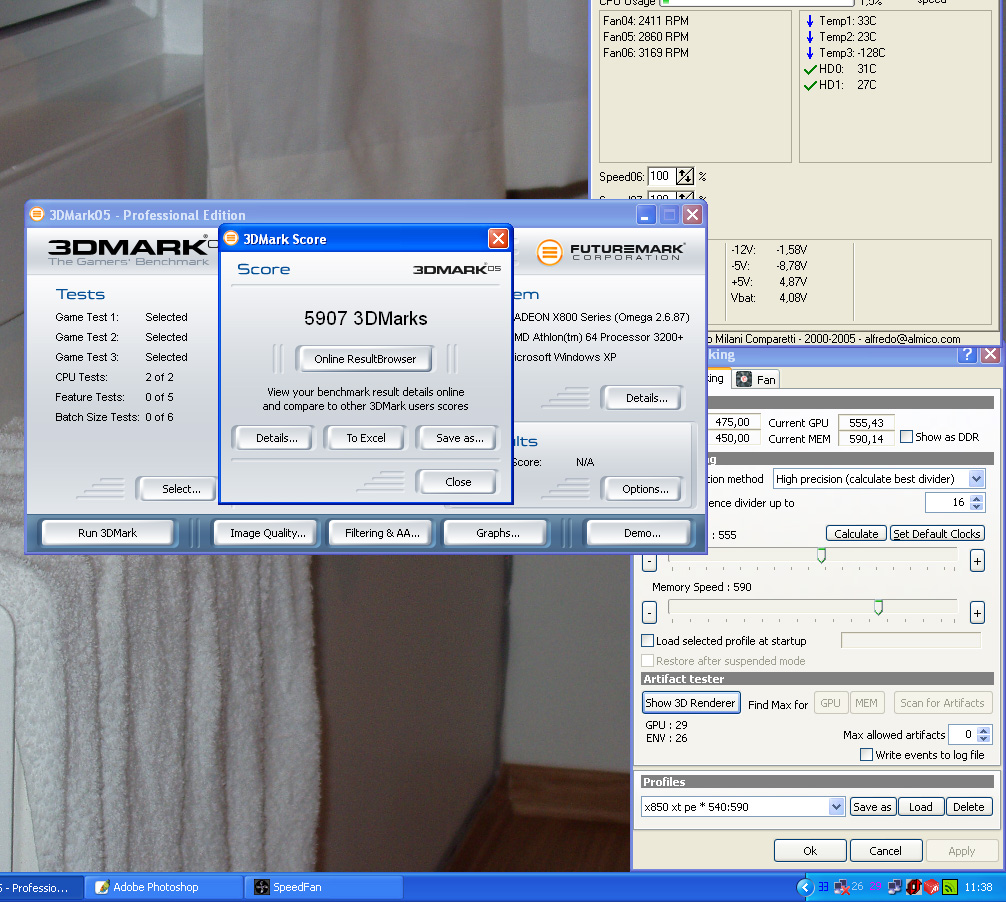Click the HD1 green check icon in SpeedFan
The width and height of the screenshot is (1006, 902).
click(810, 85)
